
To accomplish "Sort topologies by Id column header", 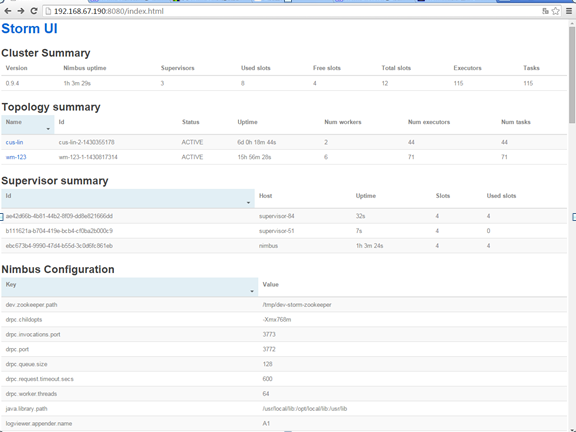I will point(61,122).
